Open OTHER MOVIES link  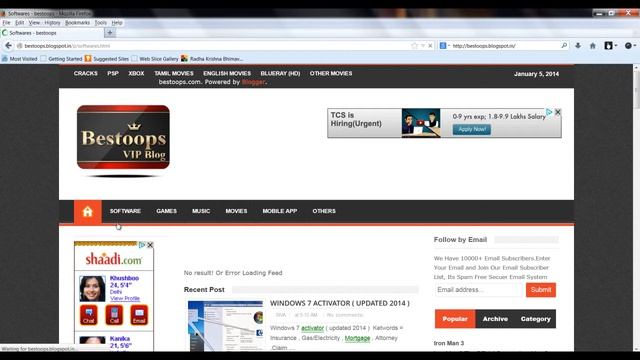(x=331, y=73)
